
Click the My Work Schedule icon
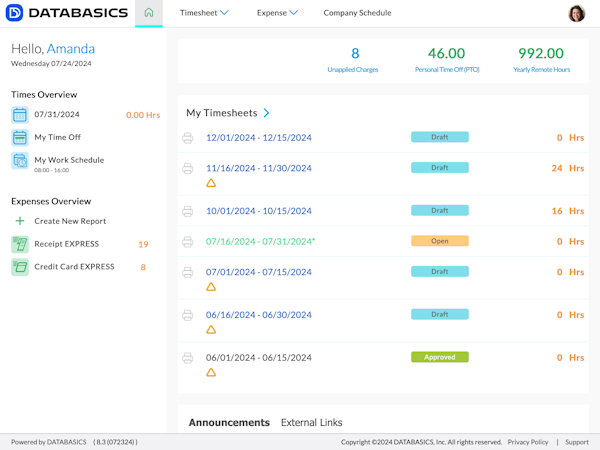pyautogui.click(x=20, y=161)
